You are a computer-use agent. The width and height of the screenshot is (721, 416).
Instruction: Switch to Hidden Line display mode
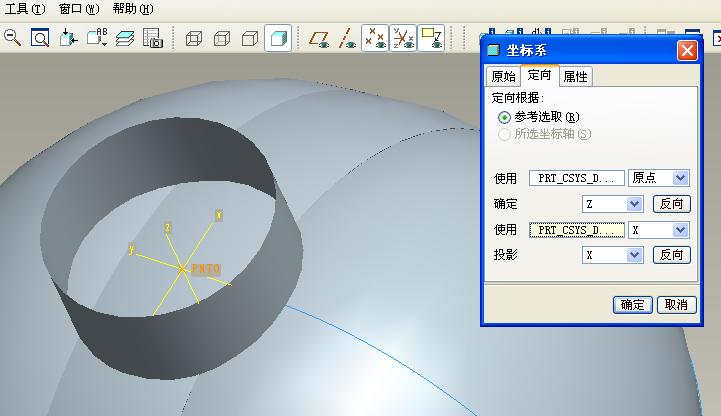tap(222, 38)
